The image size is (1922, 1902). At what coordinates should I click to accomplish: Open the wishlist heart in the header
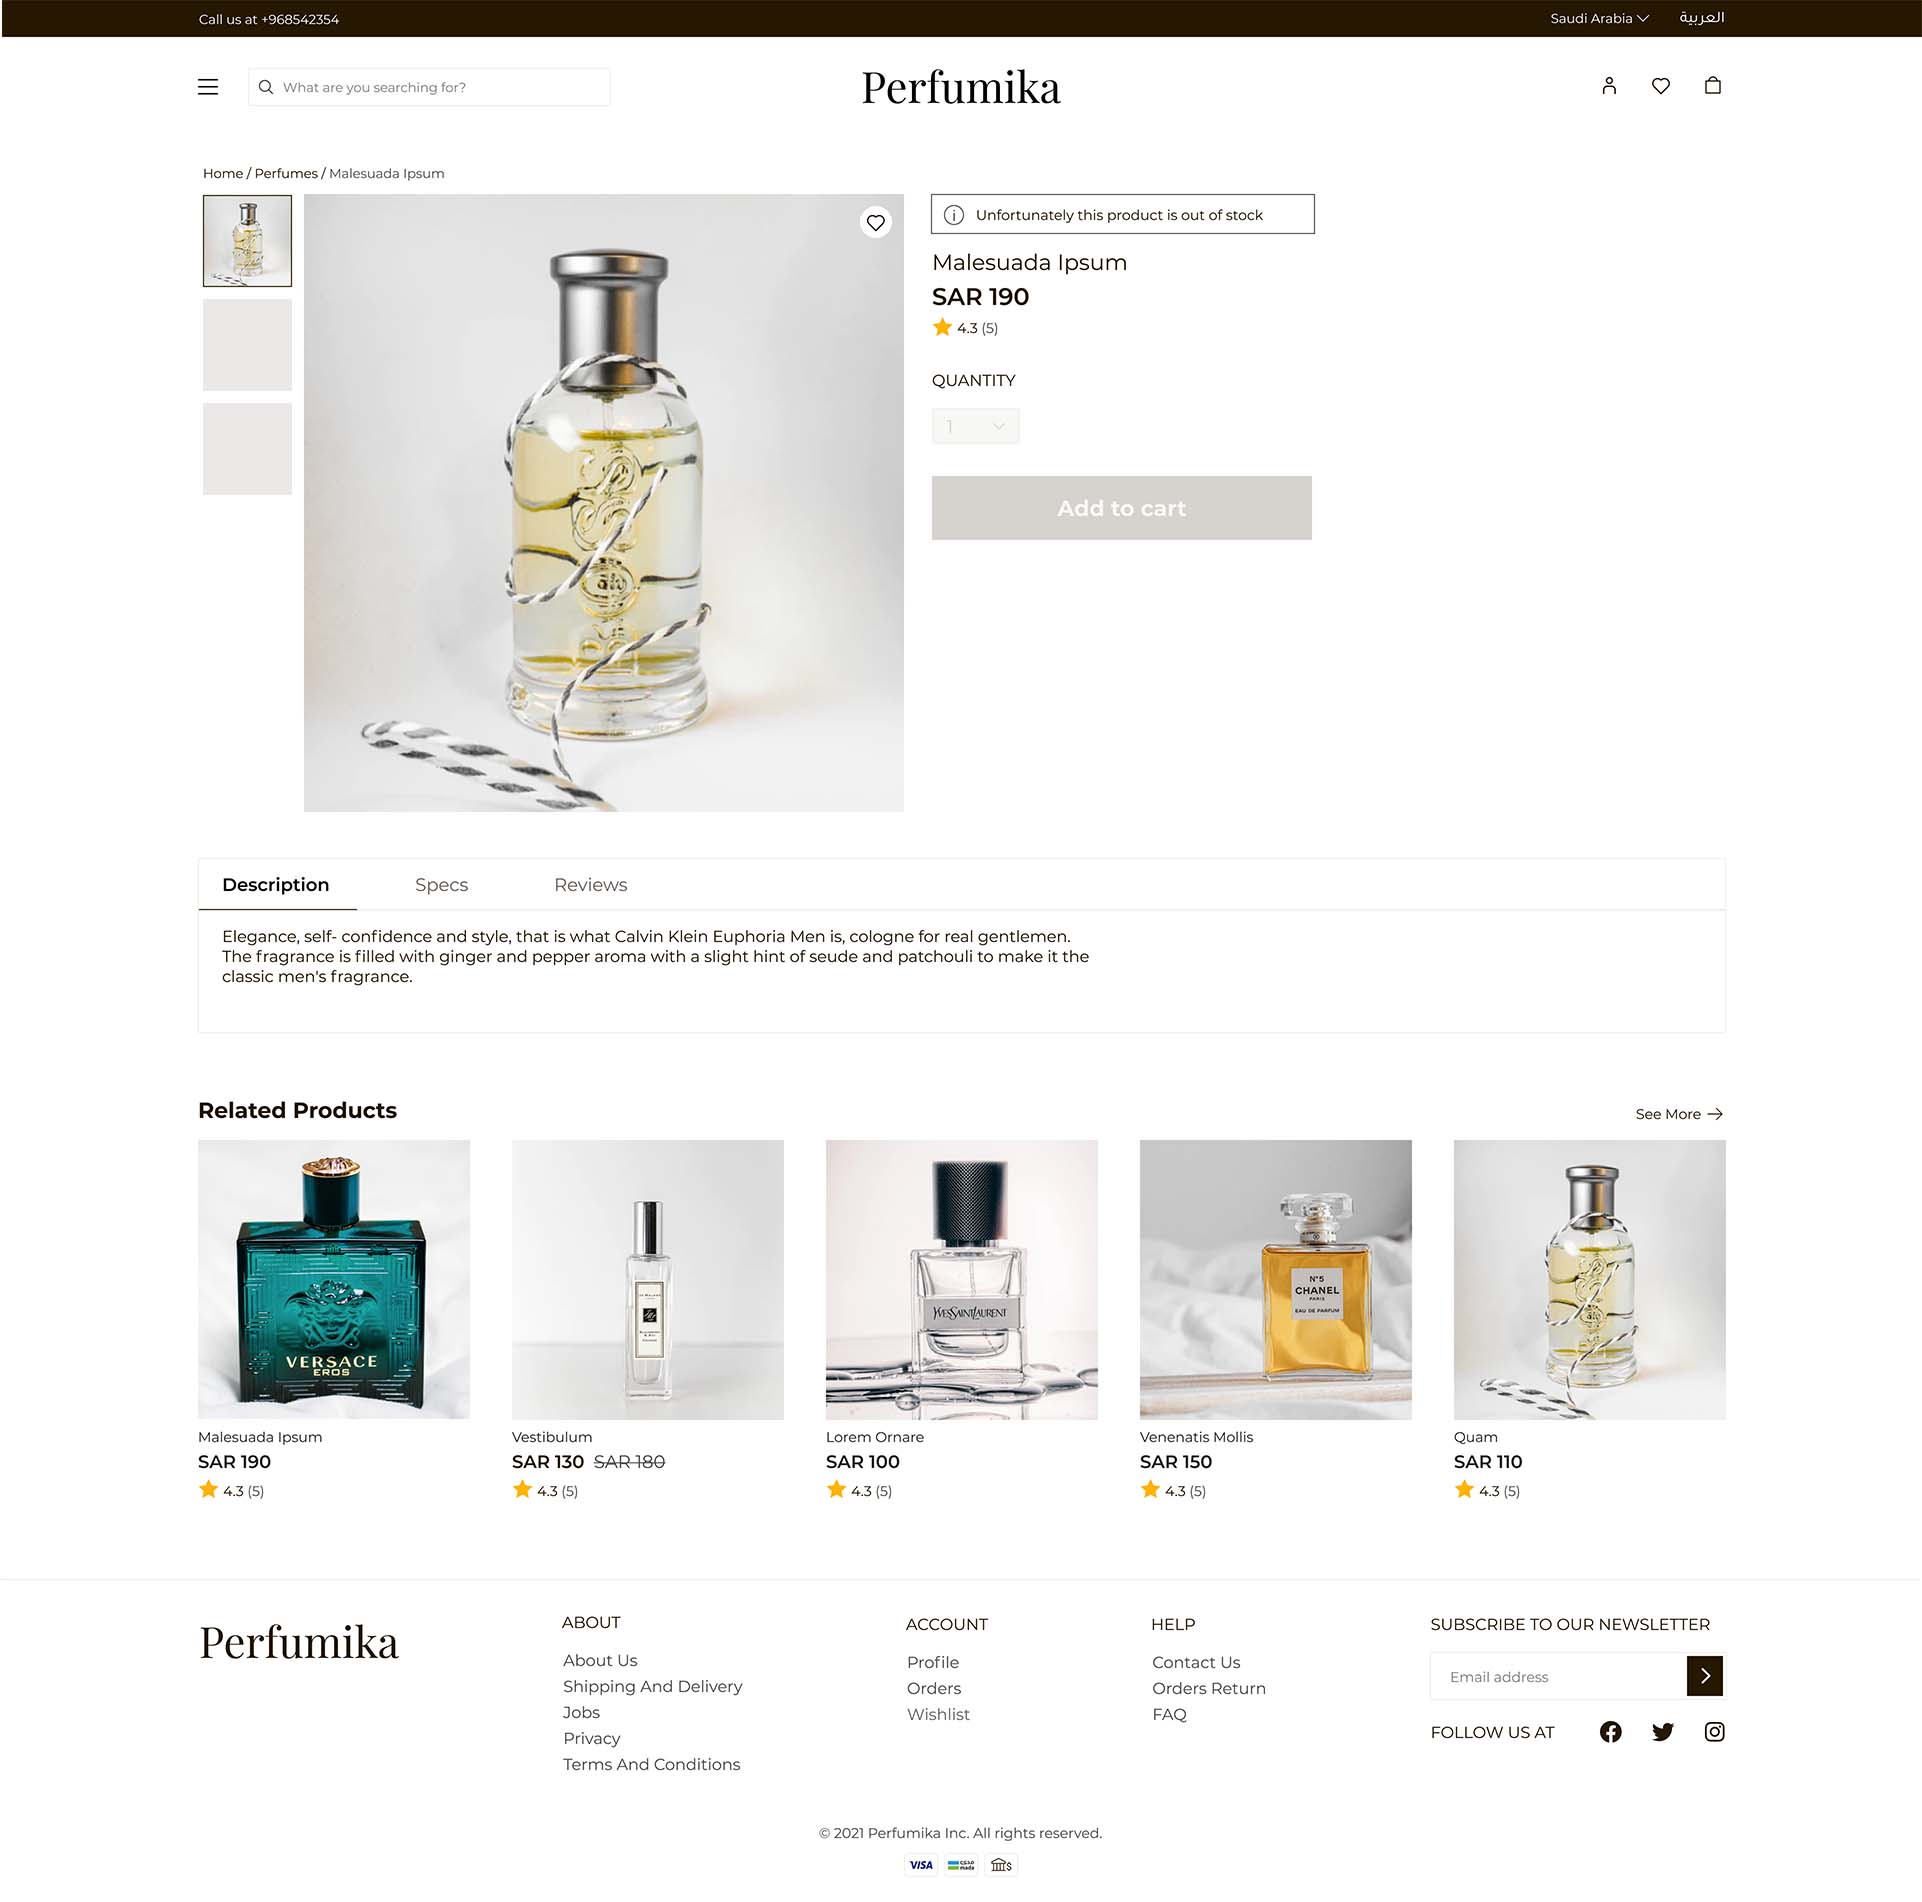click(1661, 86)
